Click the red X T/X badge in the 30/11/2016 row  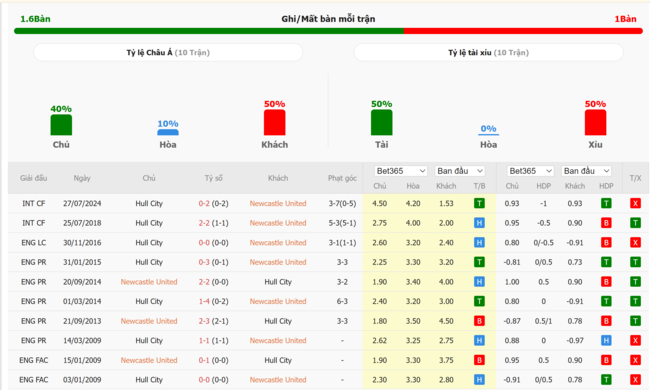[635, 242]
